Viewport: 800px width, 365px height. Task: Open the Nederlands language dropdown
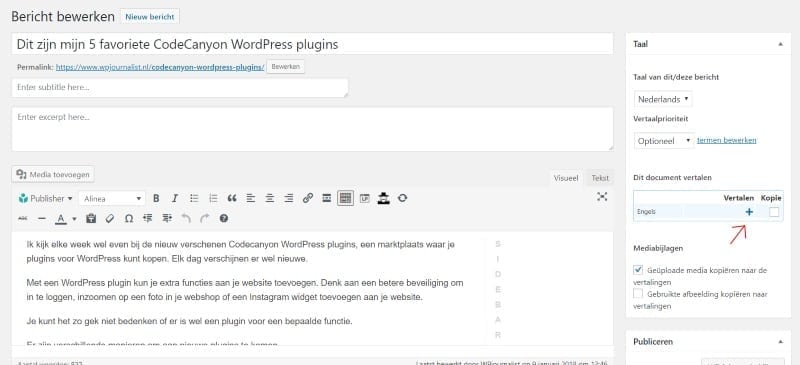point(663,99)
